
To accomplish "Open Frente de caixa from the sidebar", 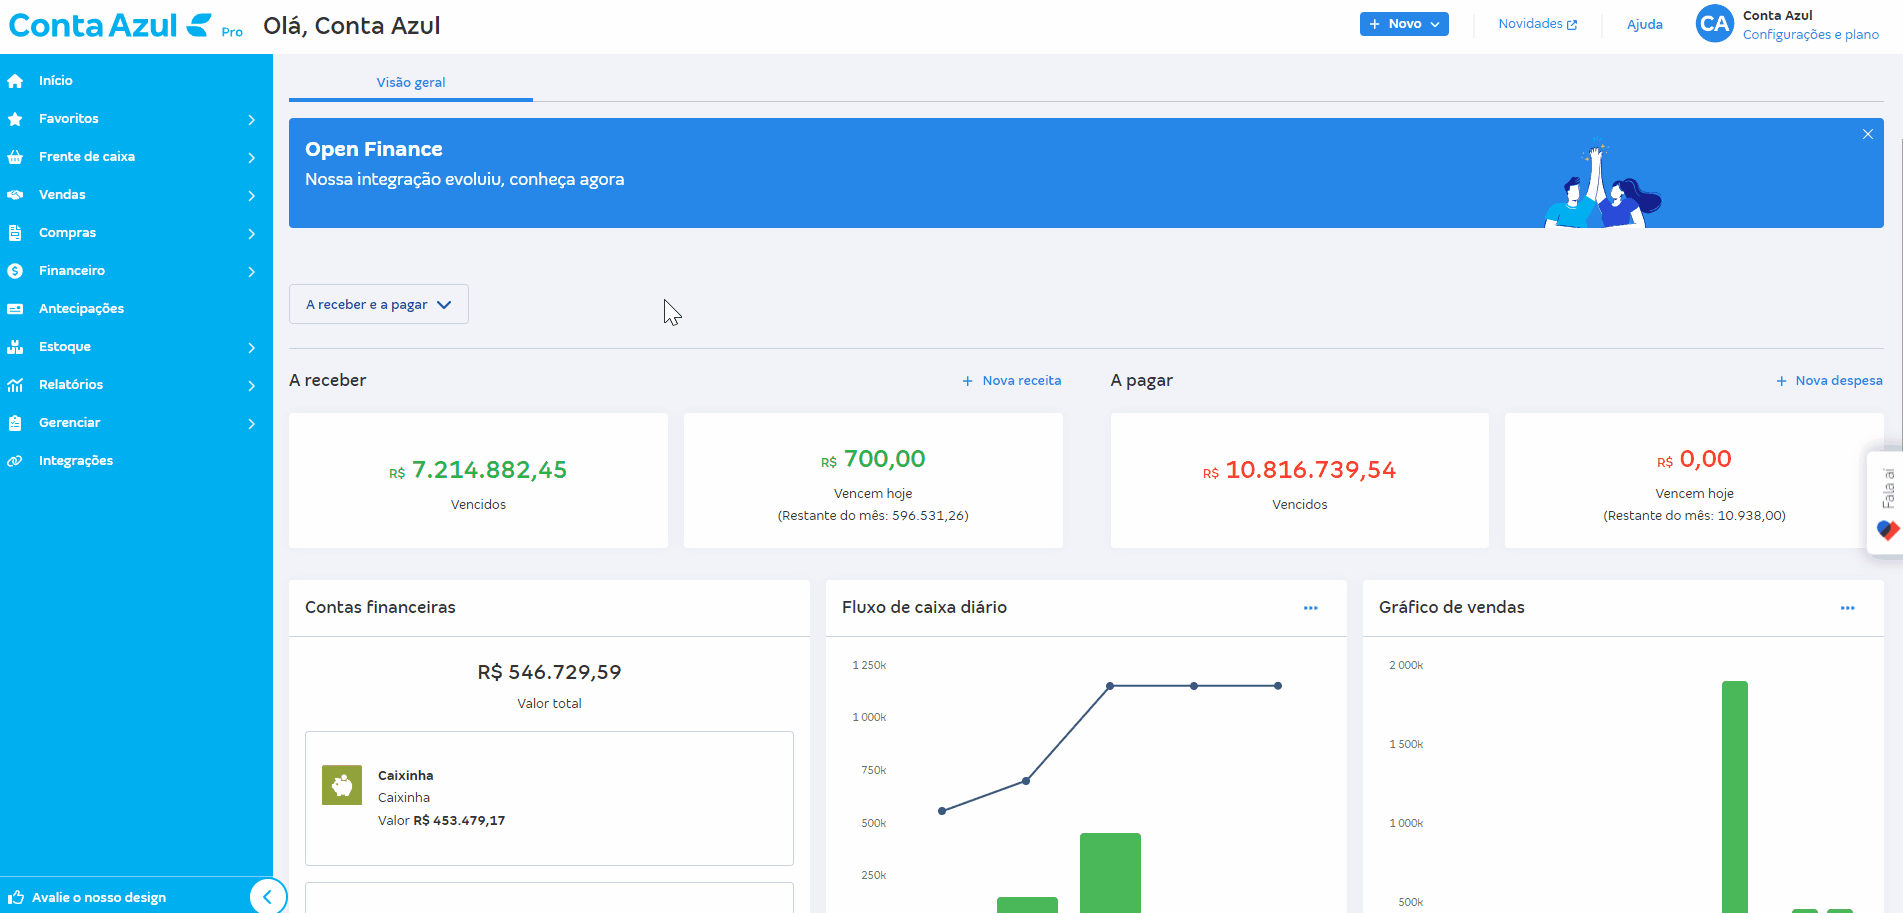I will [16, 156].
